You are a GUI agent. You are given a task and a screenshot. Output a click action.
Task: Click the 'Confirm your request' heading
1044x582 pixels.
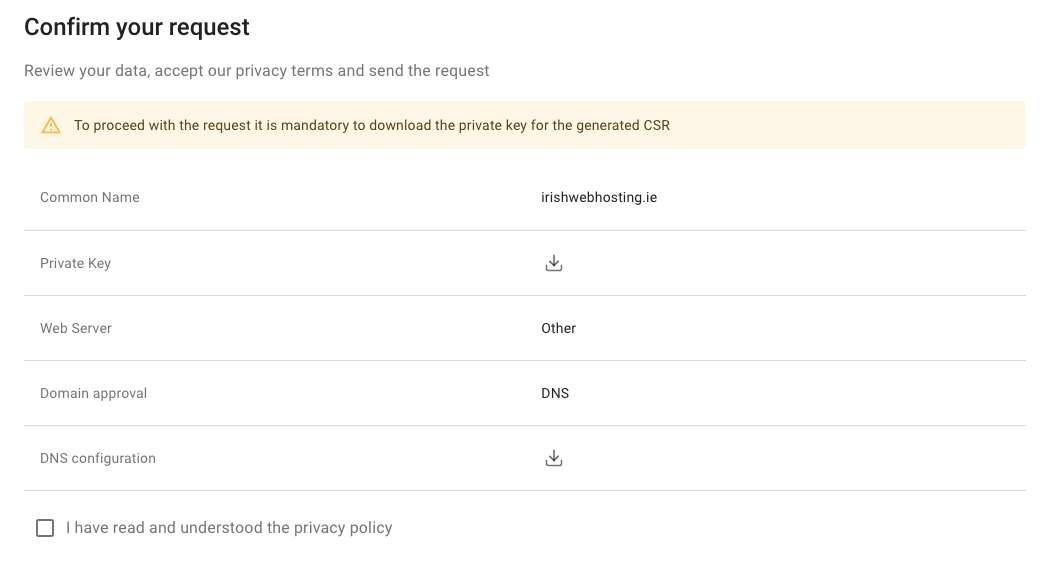[x=137, y=27]
